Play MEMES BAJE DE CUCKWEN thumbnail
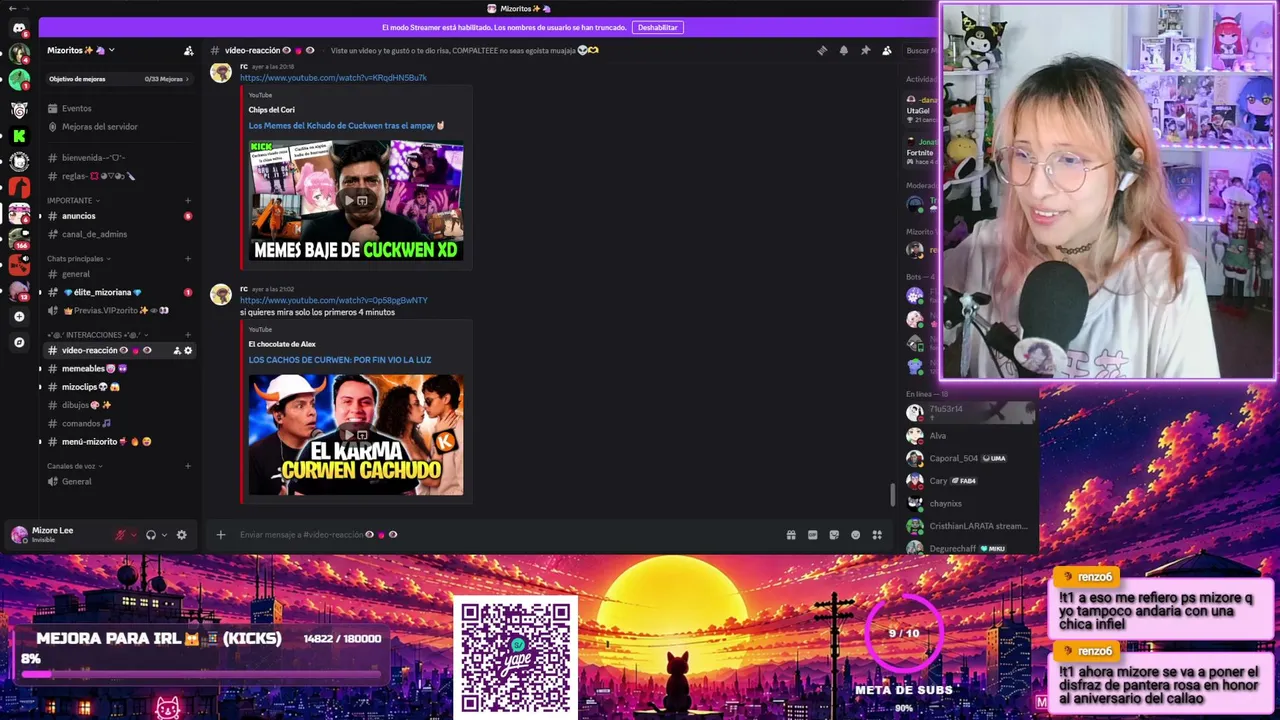The height and width of the screenshot is (720, 1280). click(x=356, y=201)
